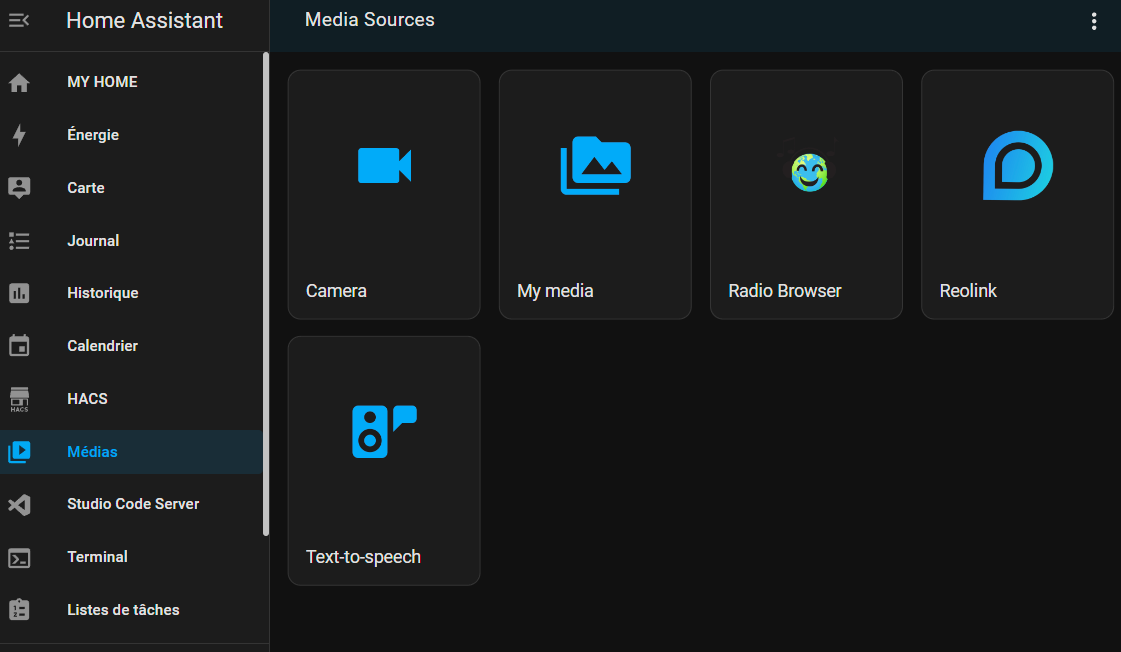Select the Médias menu item
The image size is (1121, 652).
coord(132,452)
